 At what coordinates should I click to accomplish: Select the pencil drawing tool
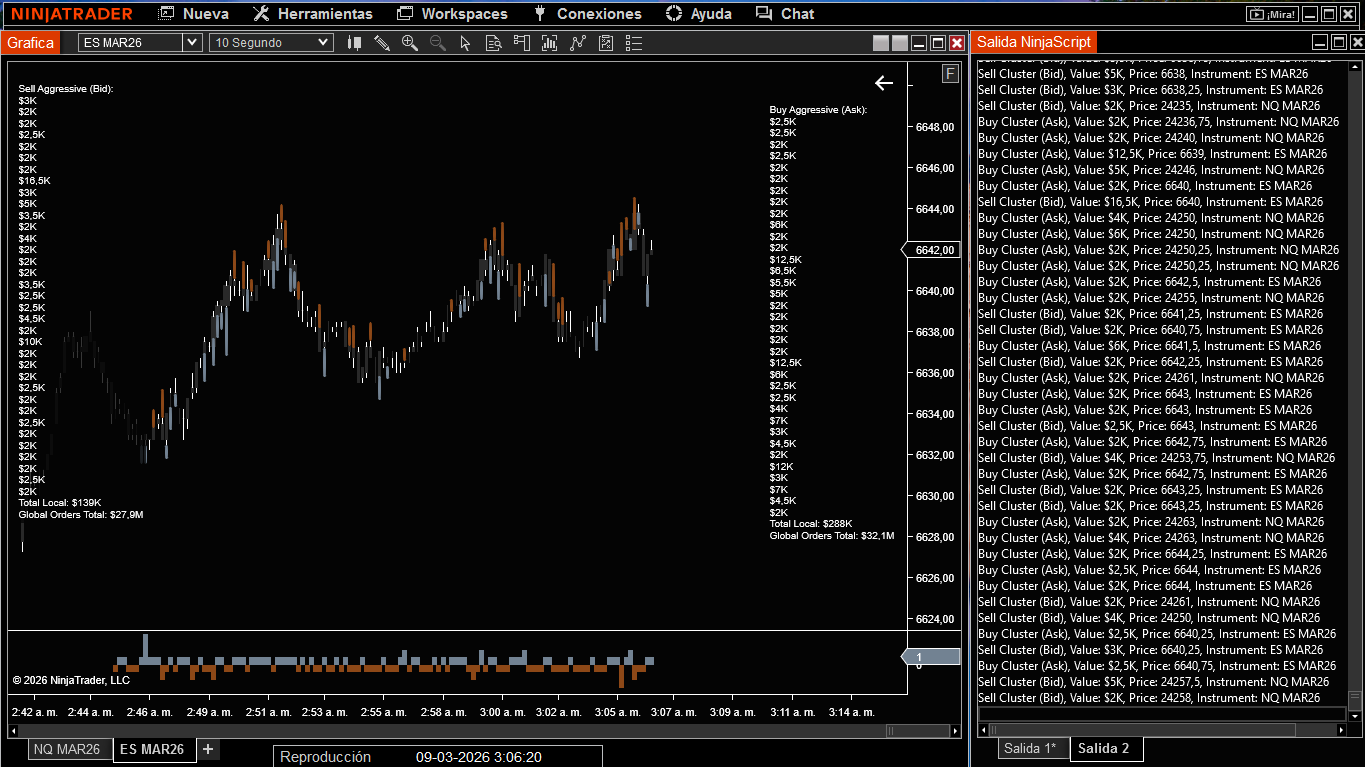[382, 42]
